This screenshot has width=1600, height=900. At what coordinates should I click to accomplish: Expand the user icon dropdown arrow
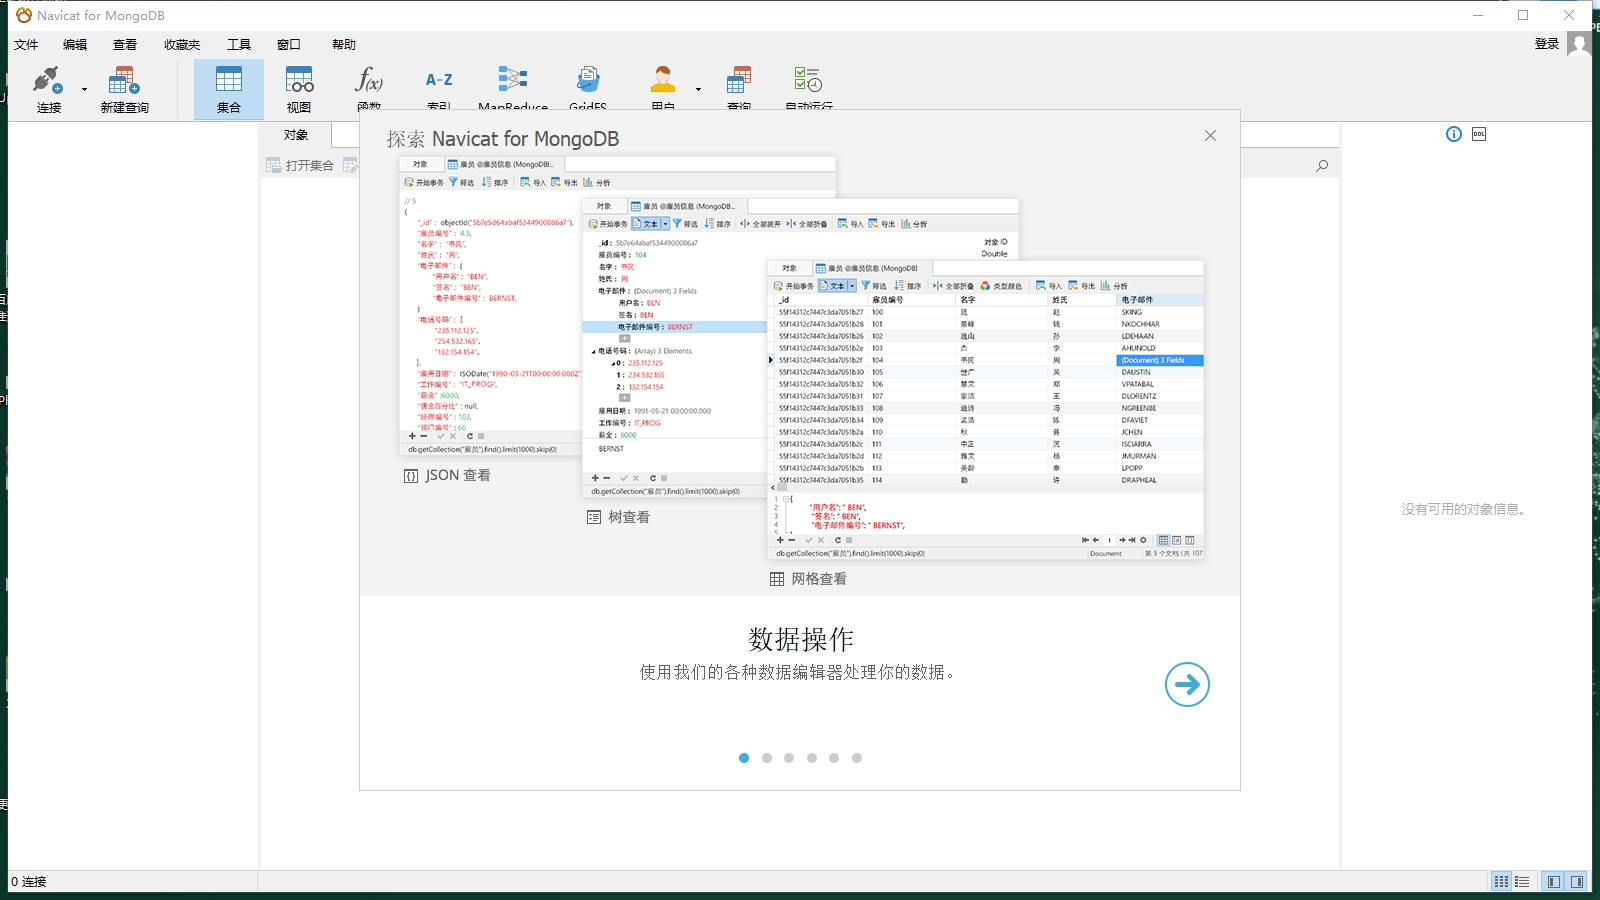(698, 90)
